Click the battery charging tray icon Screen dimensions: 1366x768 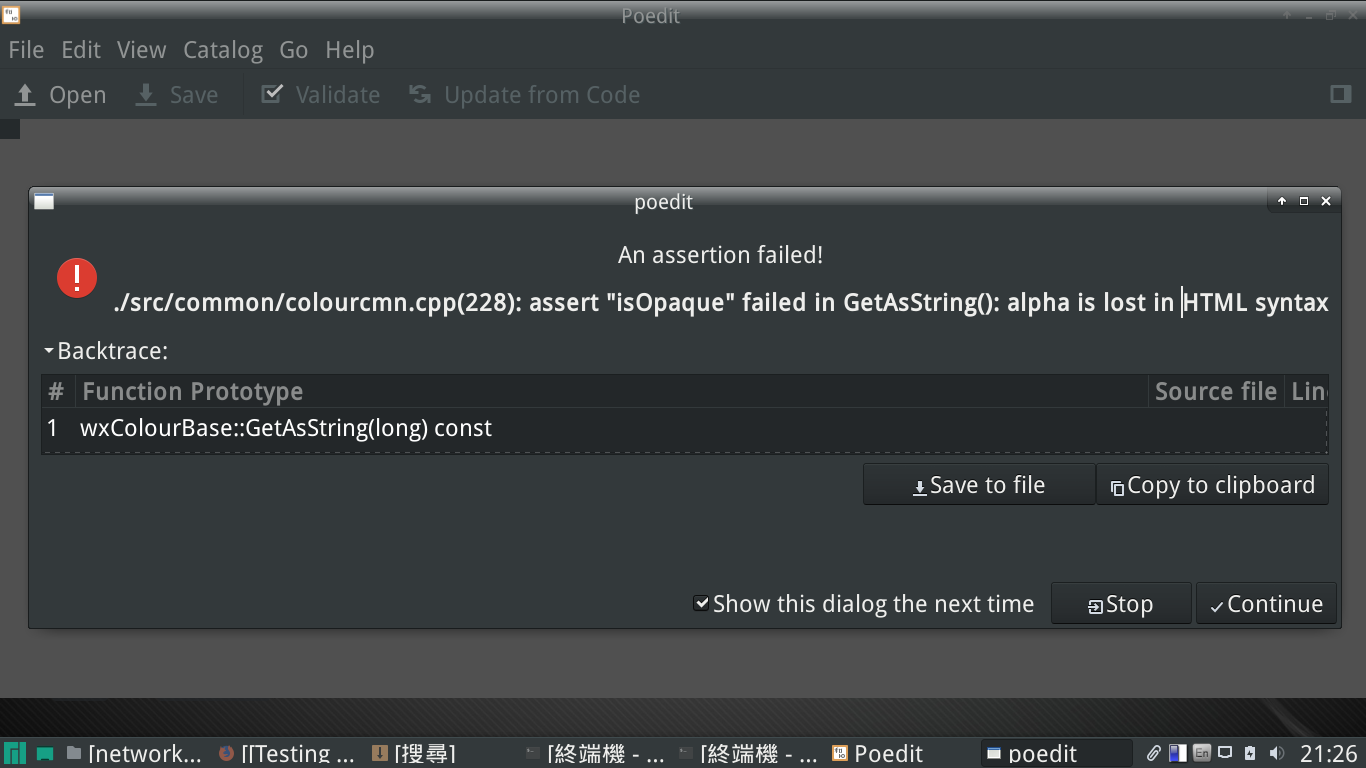pyautogui.click(x=1250, y=753)
